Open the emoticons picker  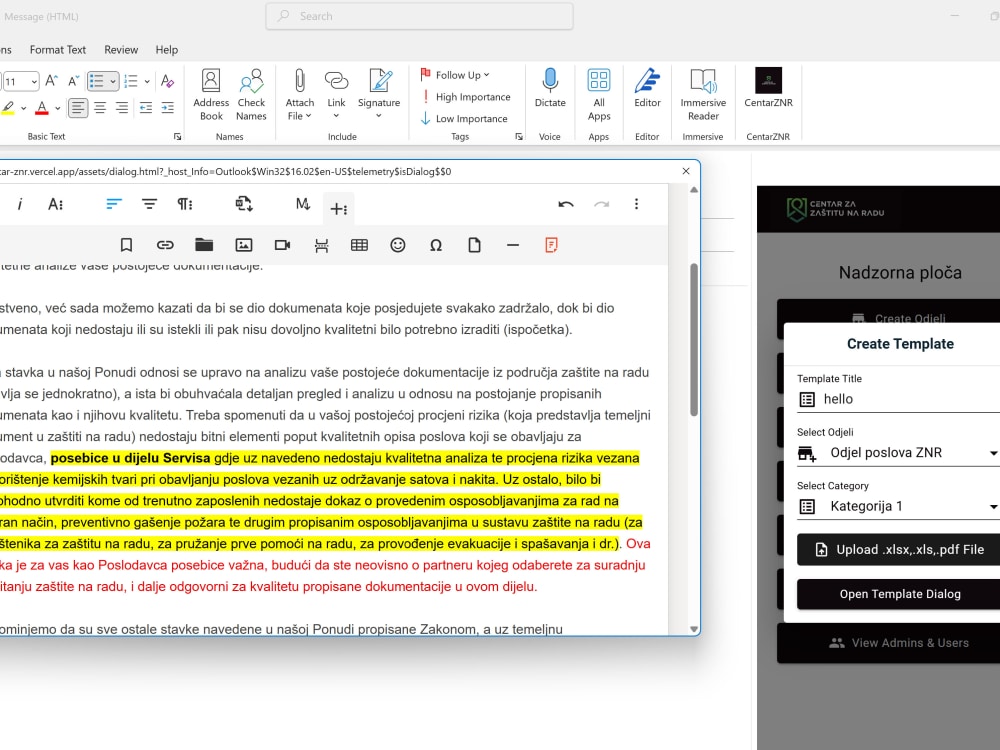398,245
